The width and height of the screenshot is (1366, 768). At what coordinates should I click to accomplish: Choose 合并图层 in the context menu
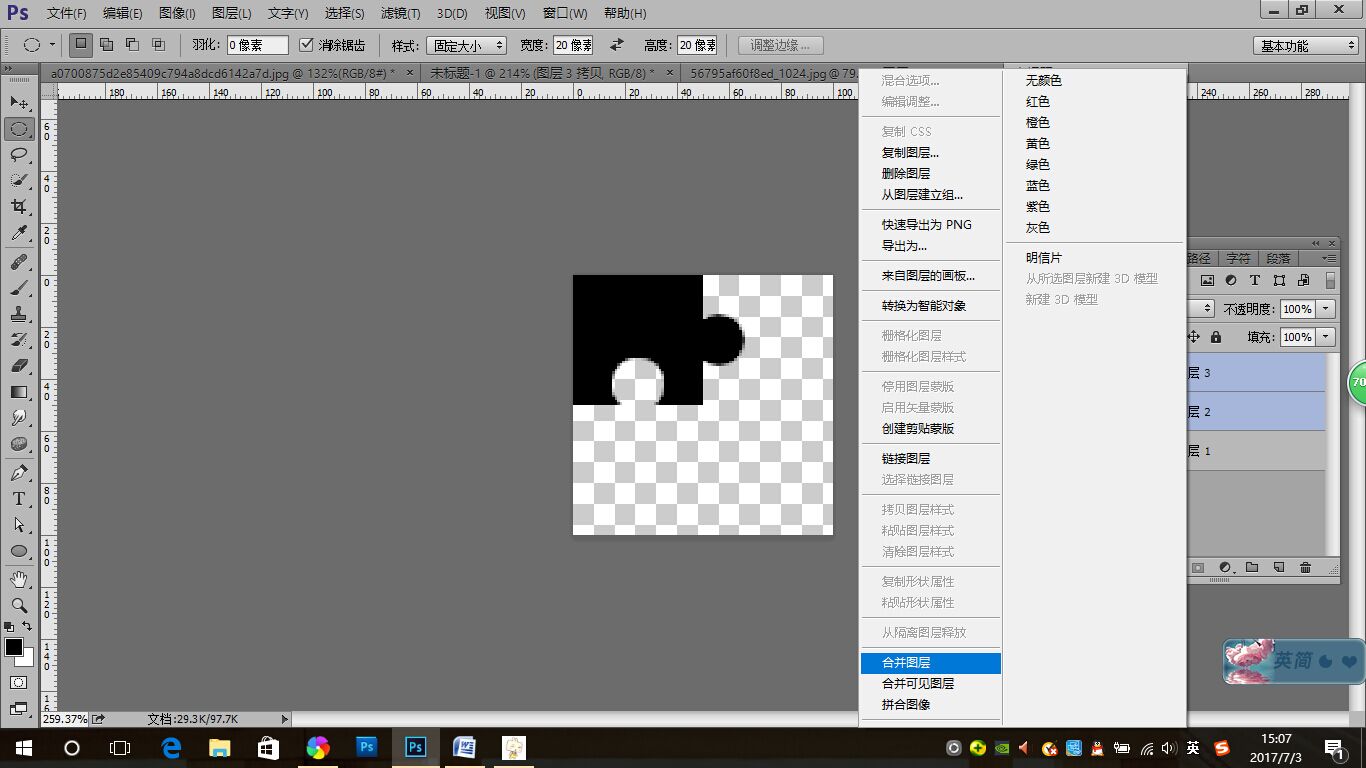click(906, 662)
